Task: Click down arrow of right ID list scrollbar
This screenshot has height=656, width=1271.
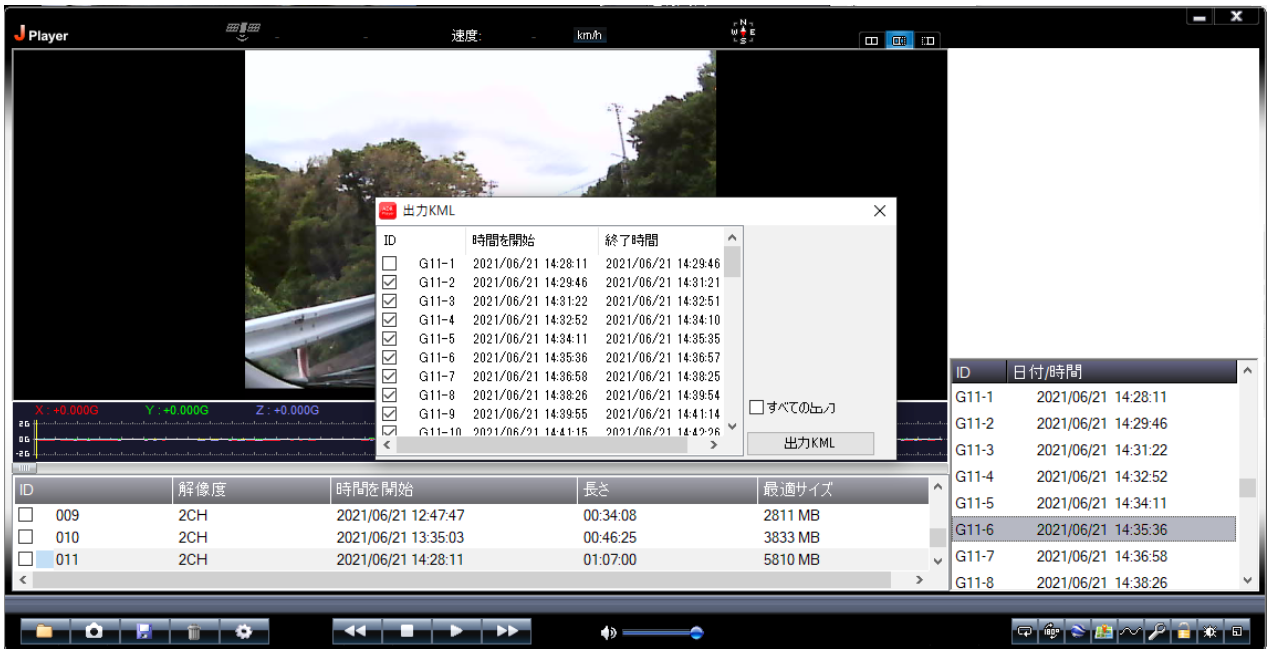Action: 1247,580
